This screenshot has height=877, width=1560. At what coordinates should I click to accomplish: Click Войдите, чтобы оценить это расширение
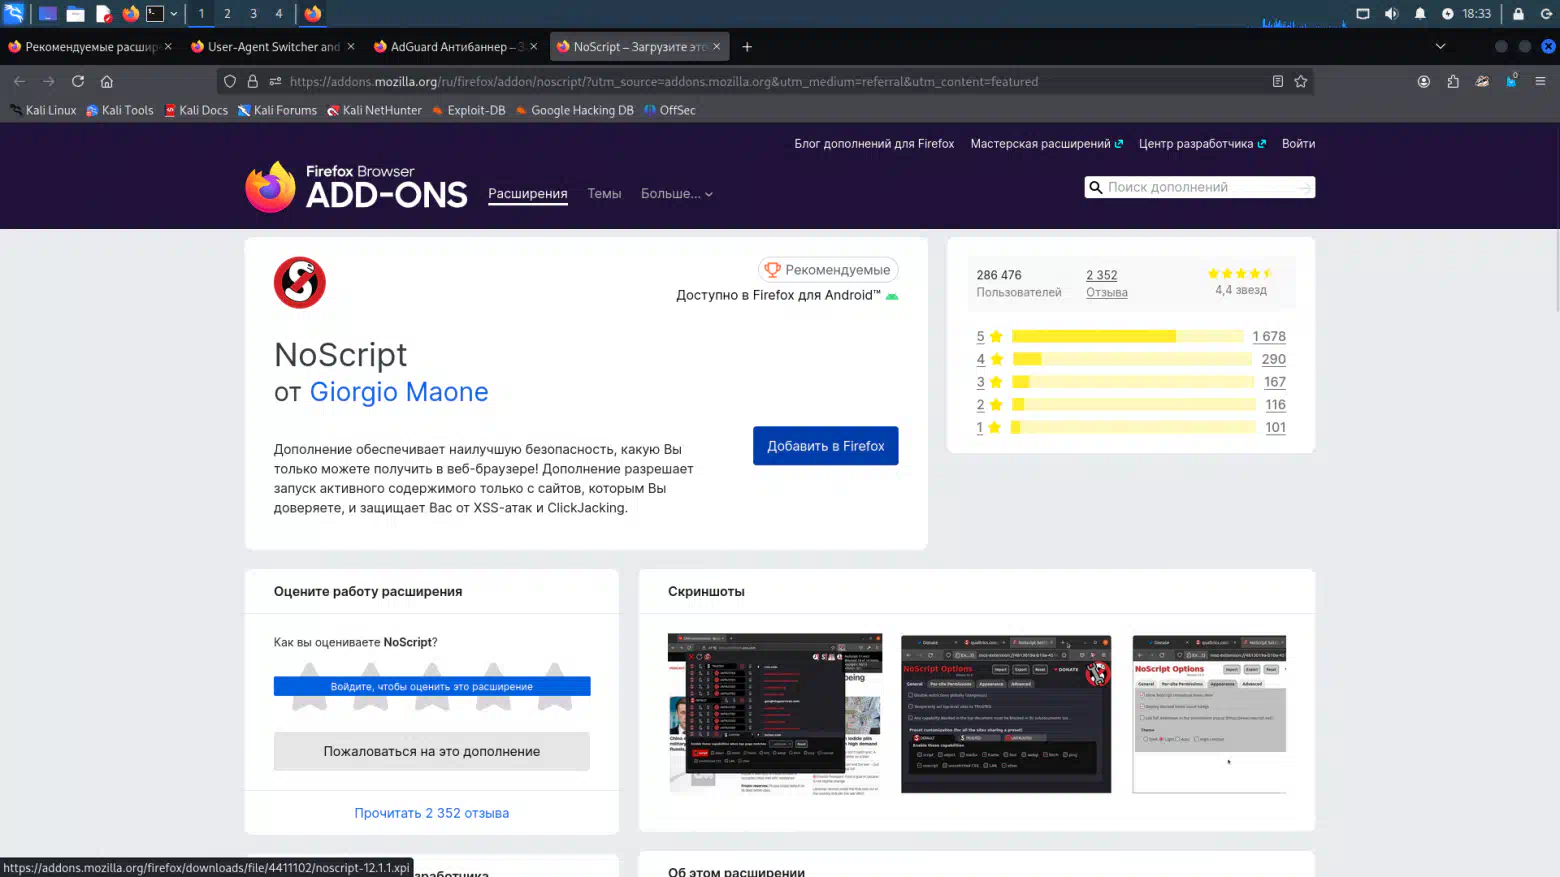coord(432,686)
